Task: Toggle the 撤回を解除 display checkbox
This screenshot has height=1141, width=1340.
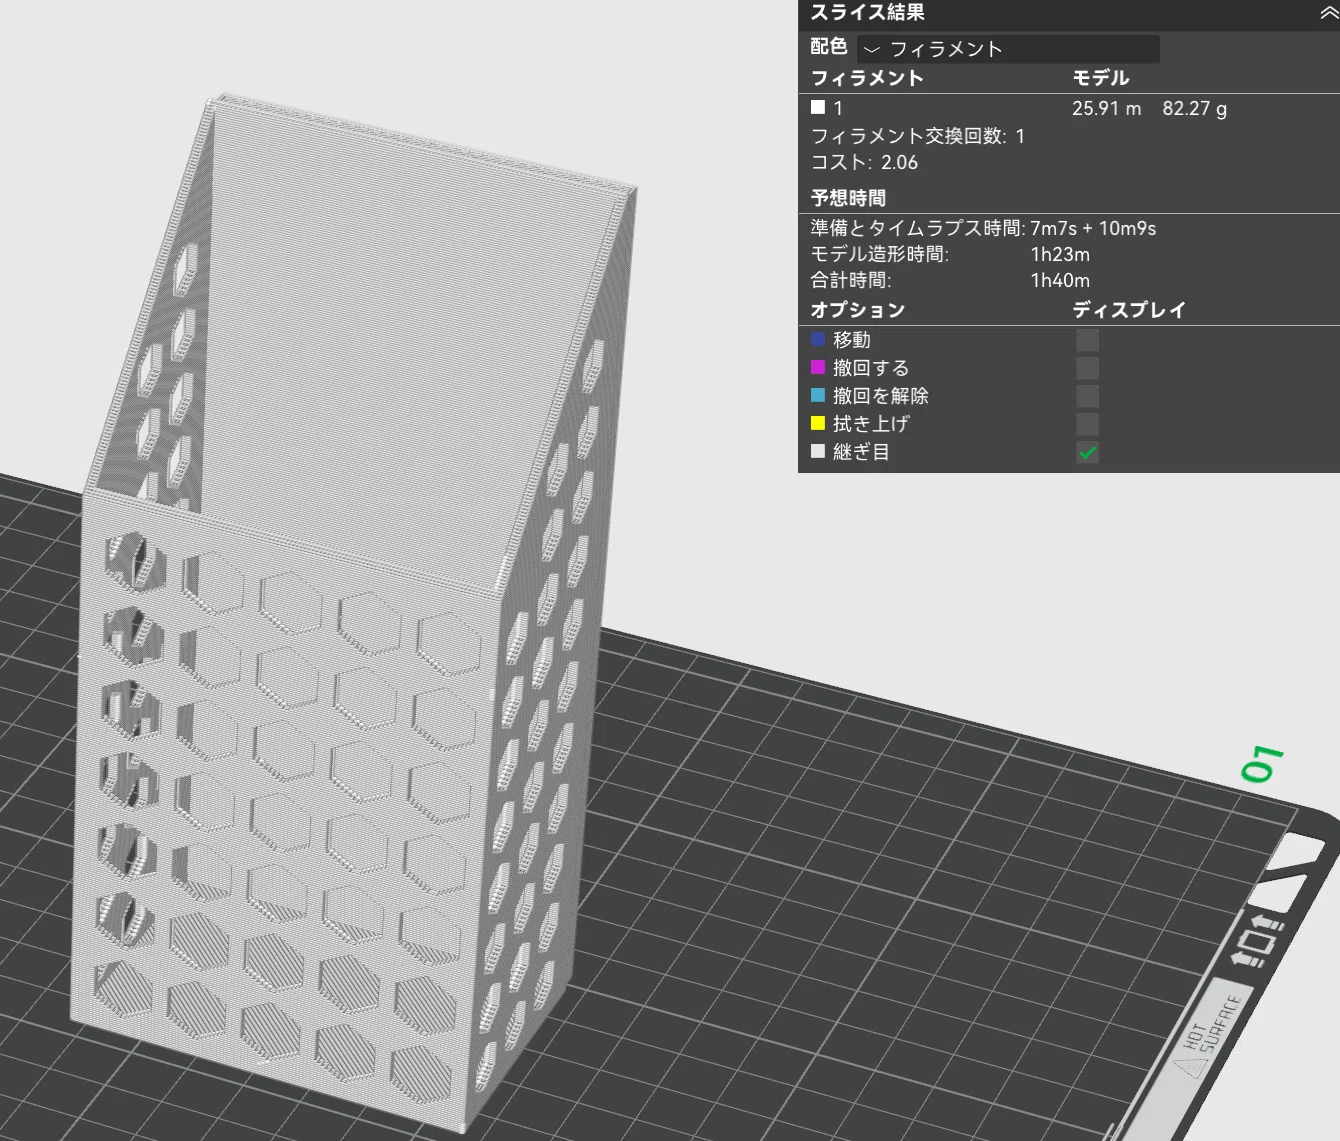Action: pyautogui.click(x=1087, y=396)
